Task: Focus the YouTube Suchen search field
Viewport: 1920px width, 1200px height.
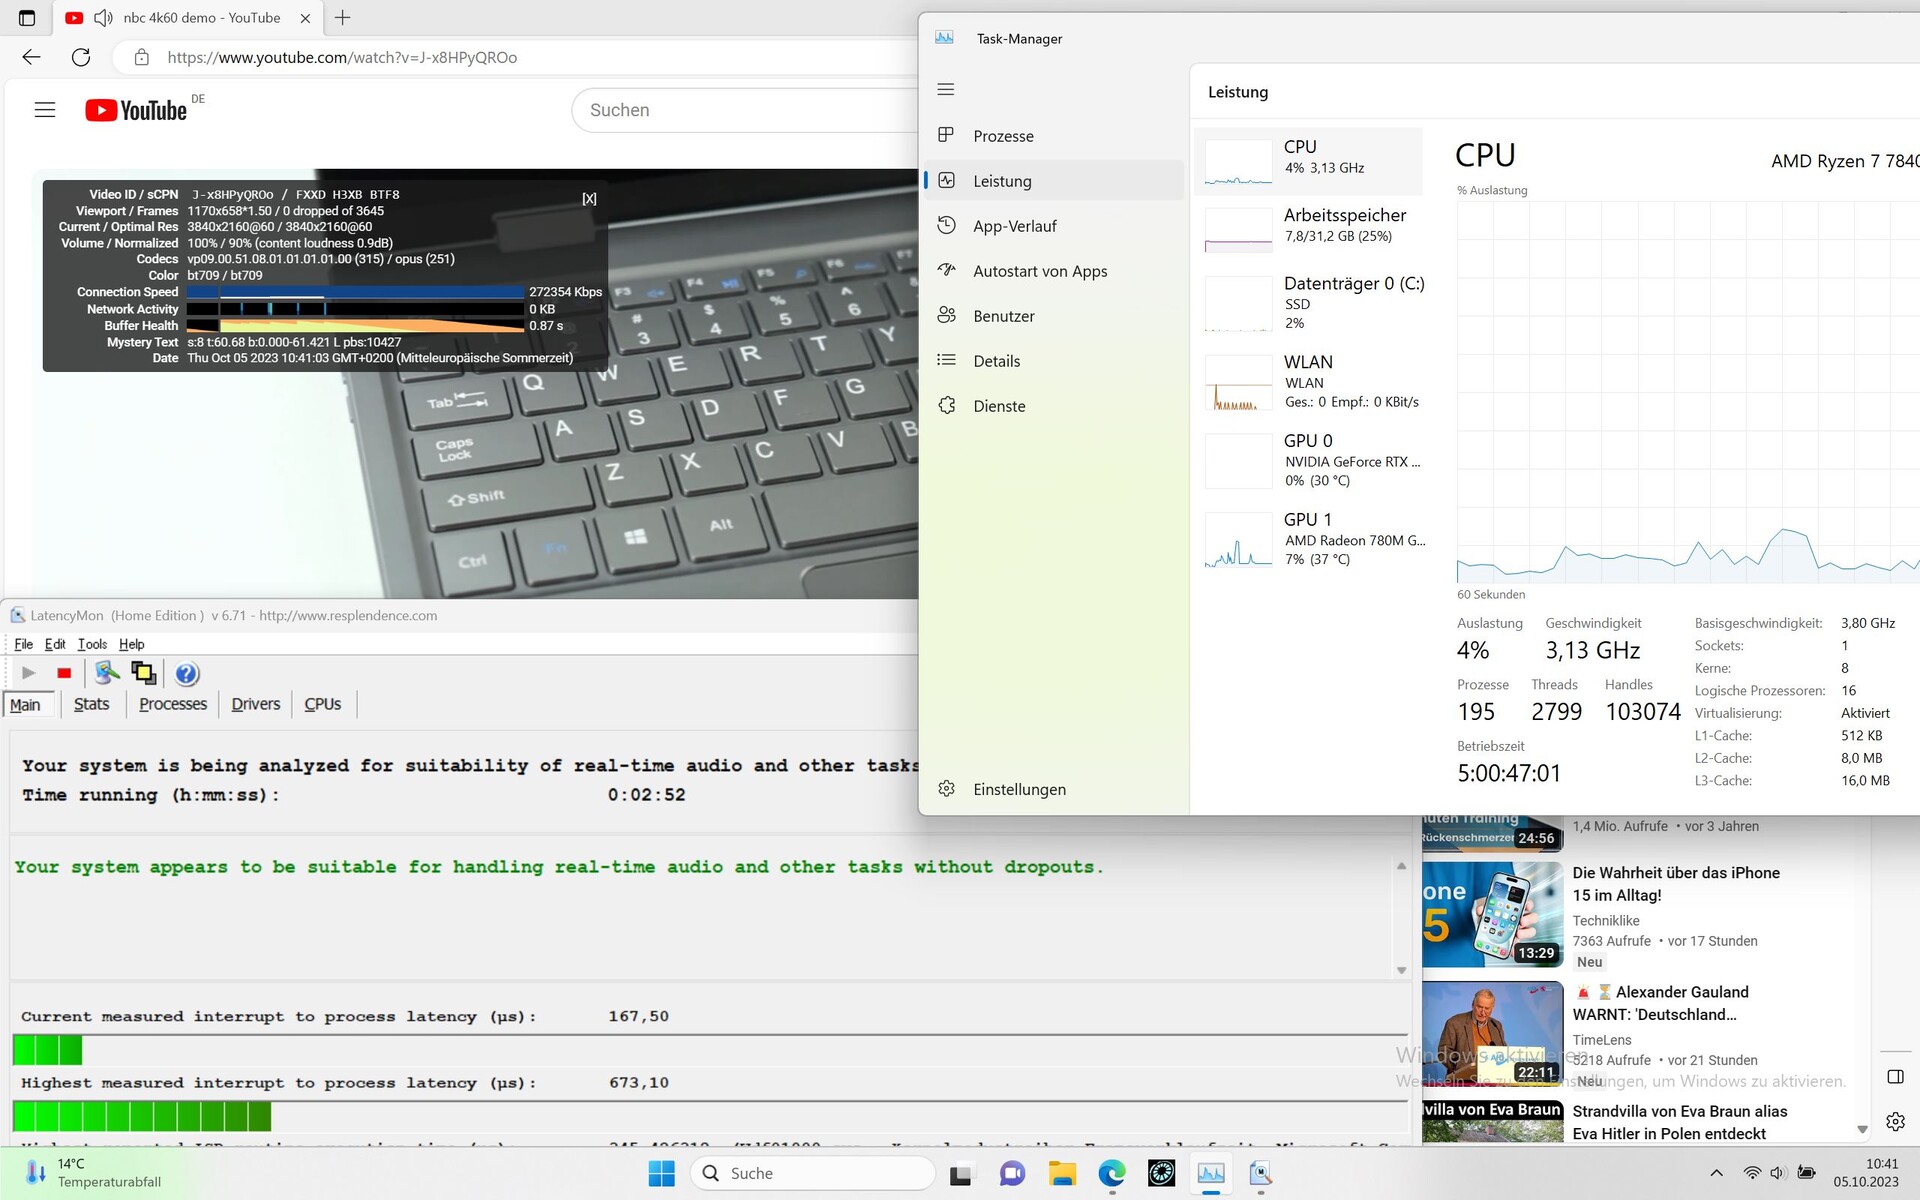Action: (745, 110)
